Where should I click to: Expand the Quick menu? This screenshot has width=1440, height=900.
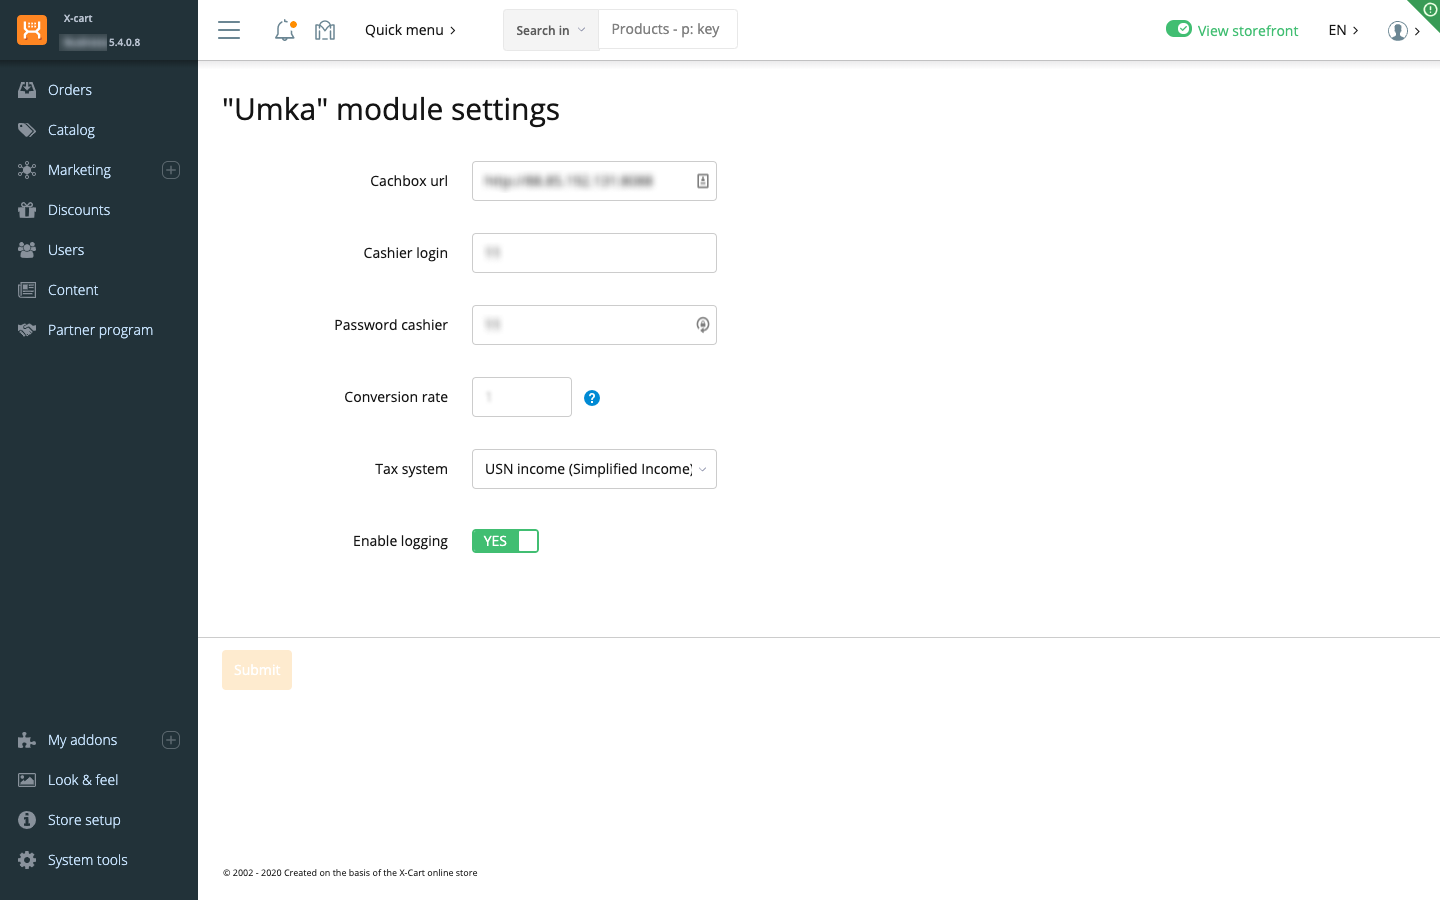[x=410, y=30]
